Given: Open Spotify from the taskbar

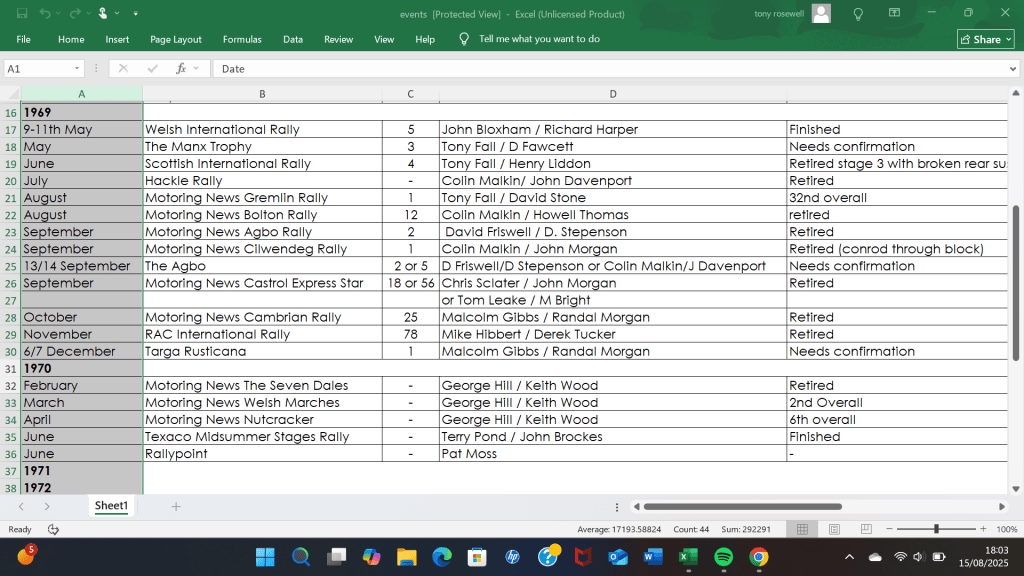Looking at the screenshot, I should [x=723, y=557].
